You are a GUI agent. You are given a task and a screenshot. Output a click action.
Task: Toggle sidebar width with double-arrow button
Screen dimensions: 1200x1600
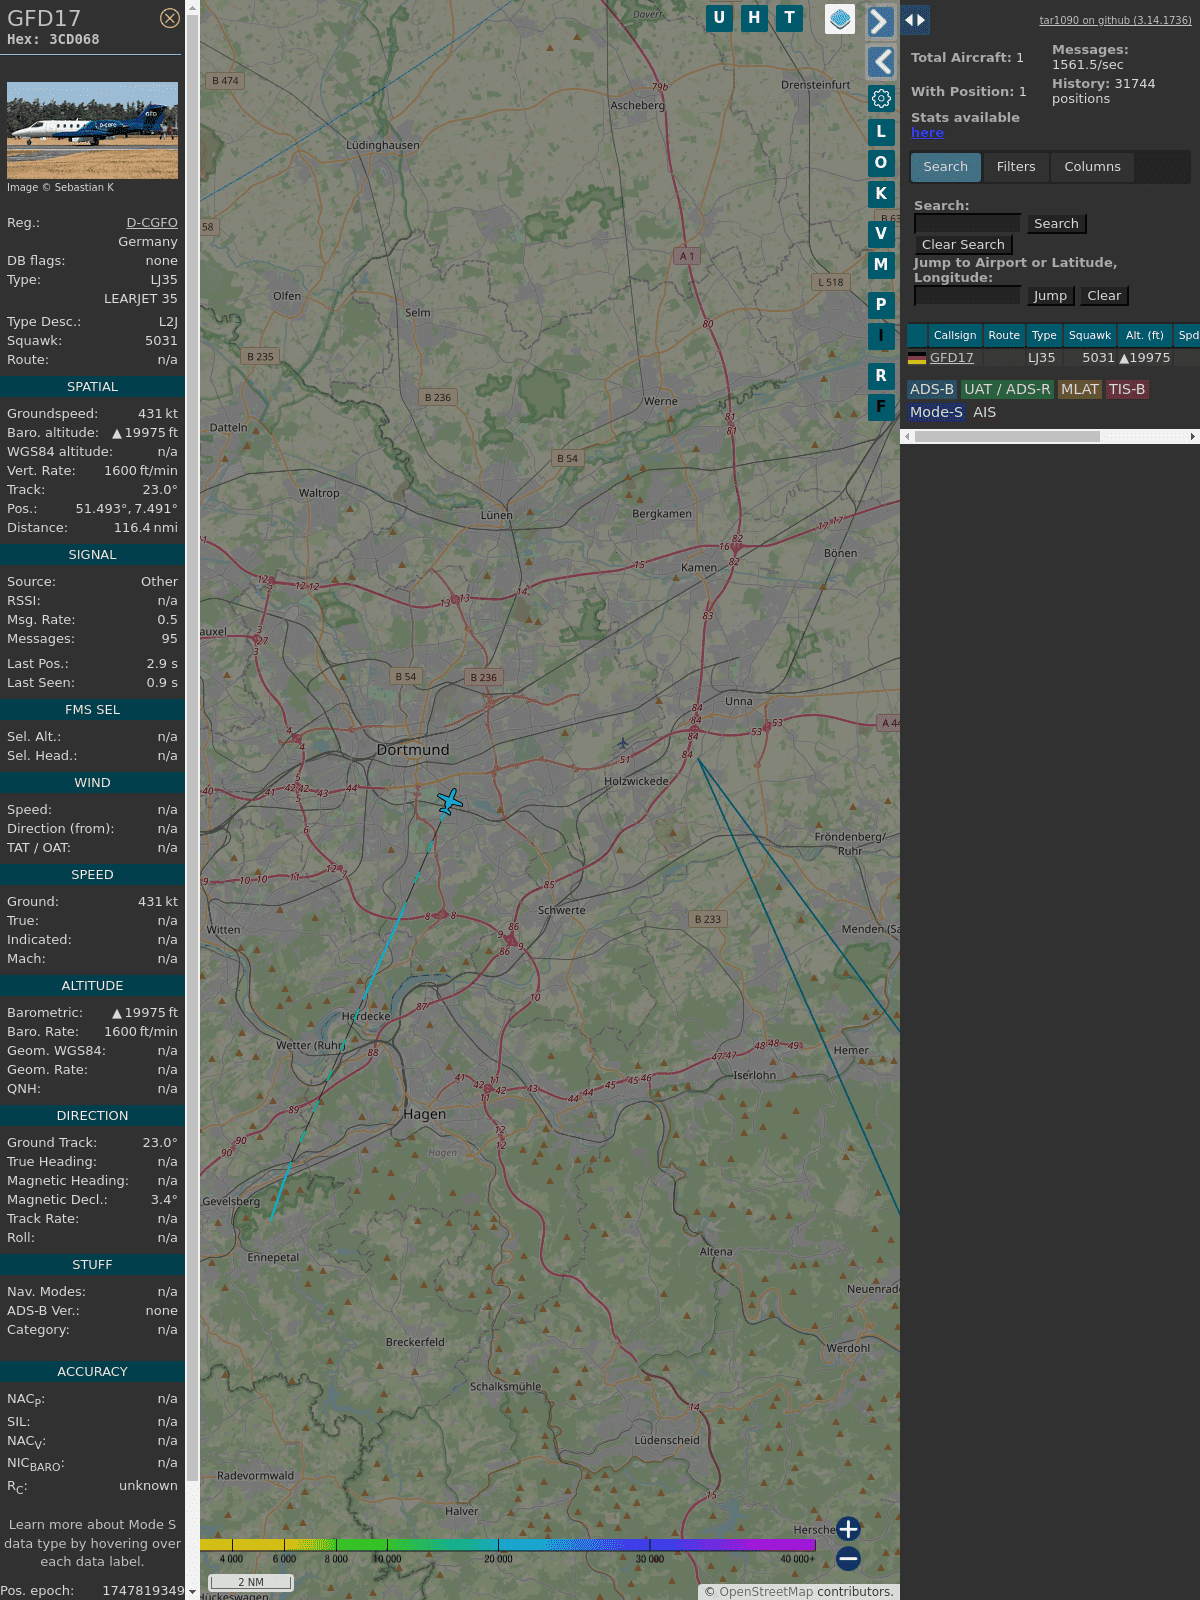915,19
